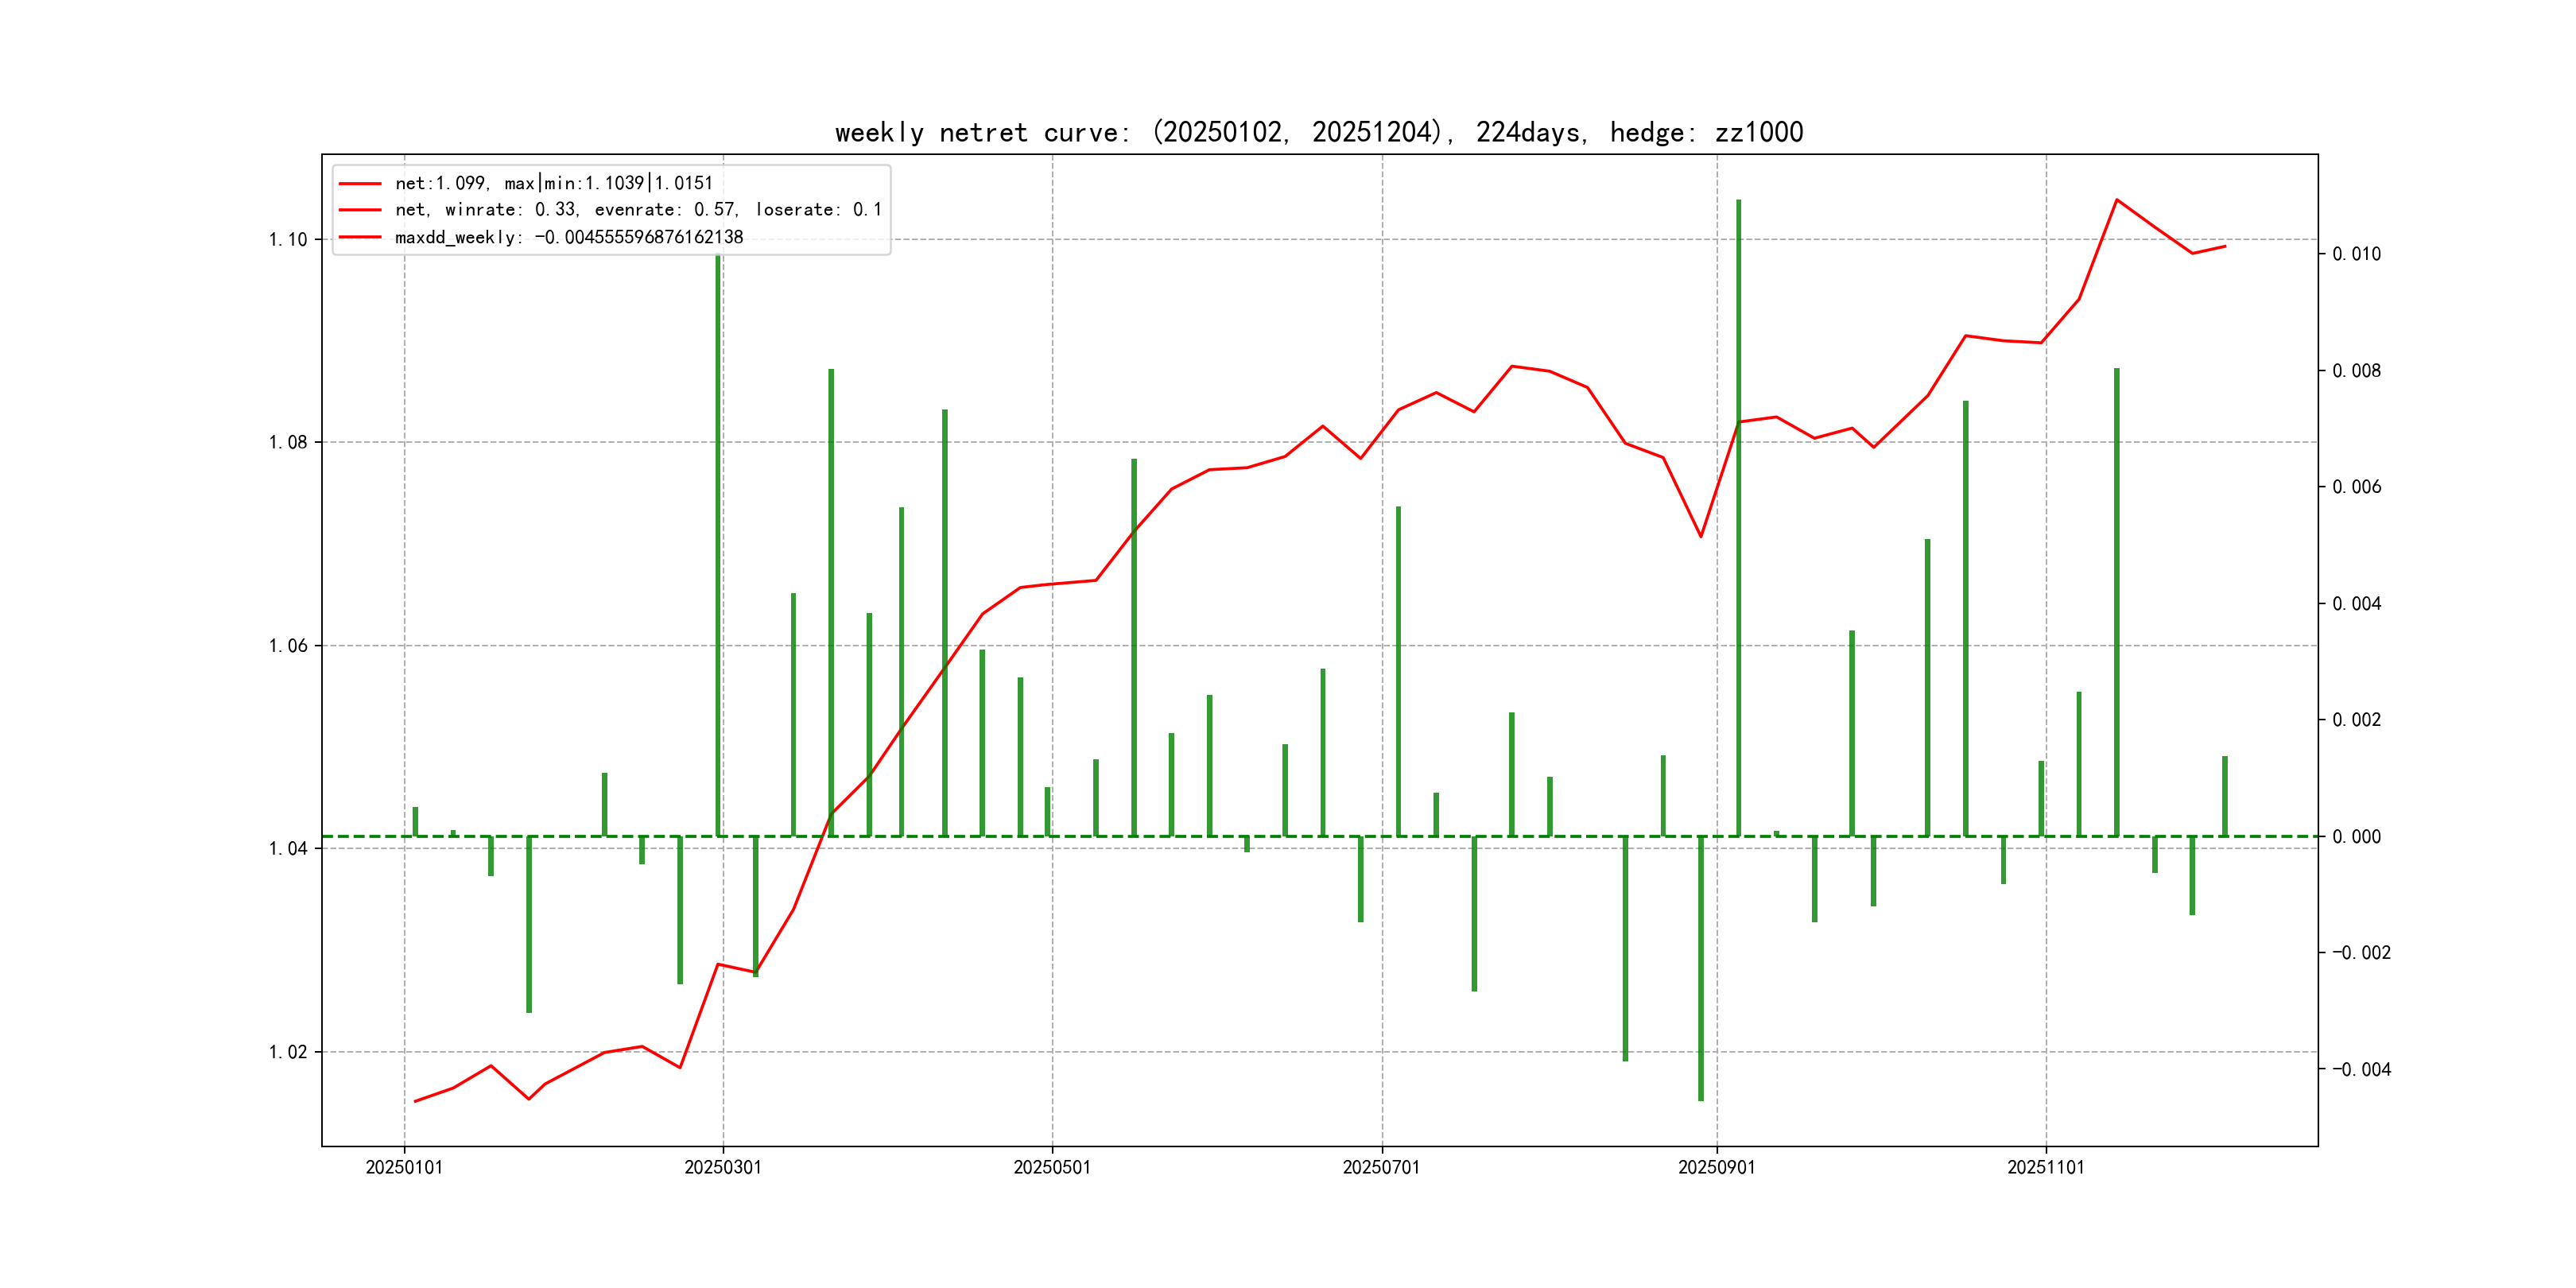Screen dimensions: 2576x1288
Task: Click the 20251101 x-axis tick label
Action: [2046, 1167]
